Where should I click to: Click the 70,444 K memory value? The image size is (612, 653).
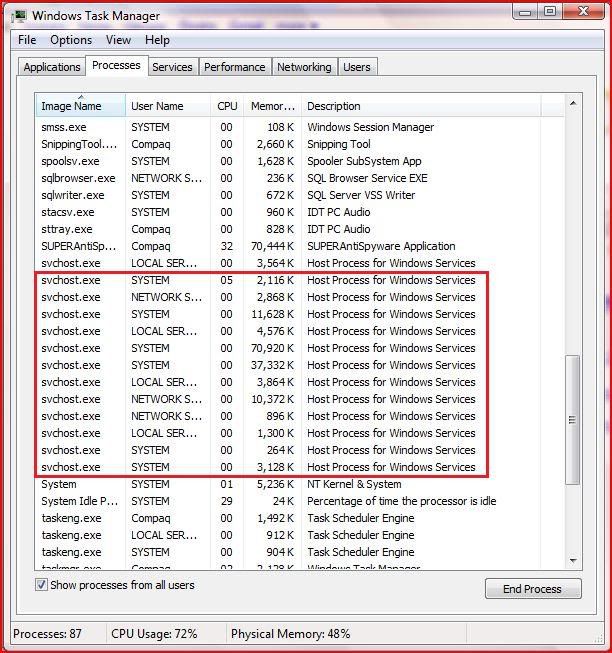(x=272, y=246)
